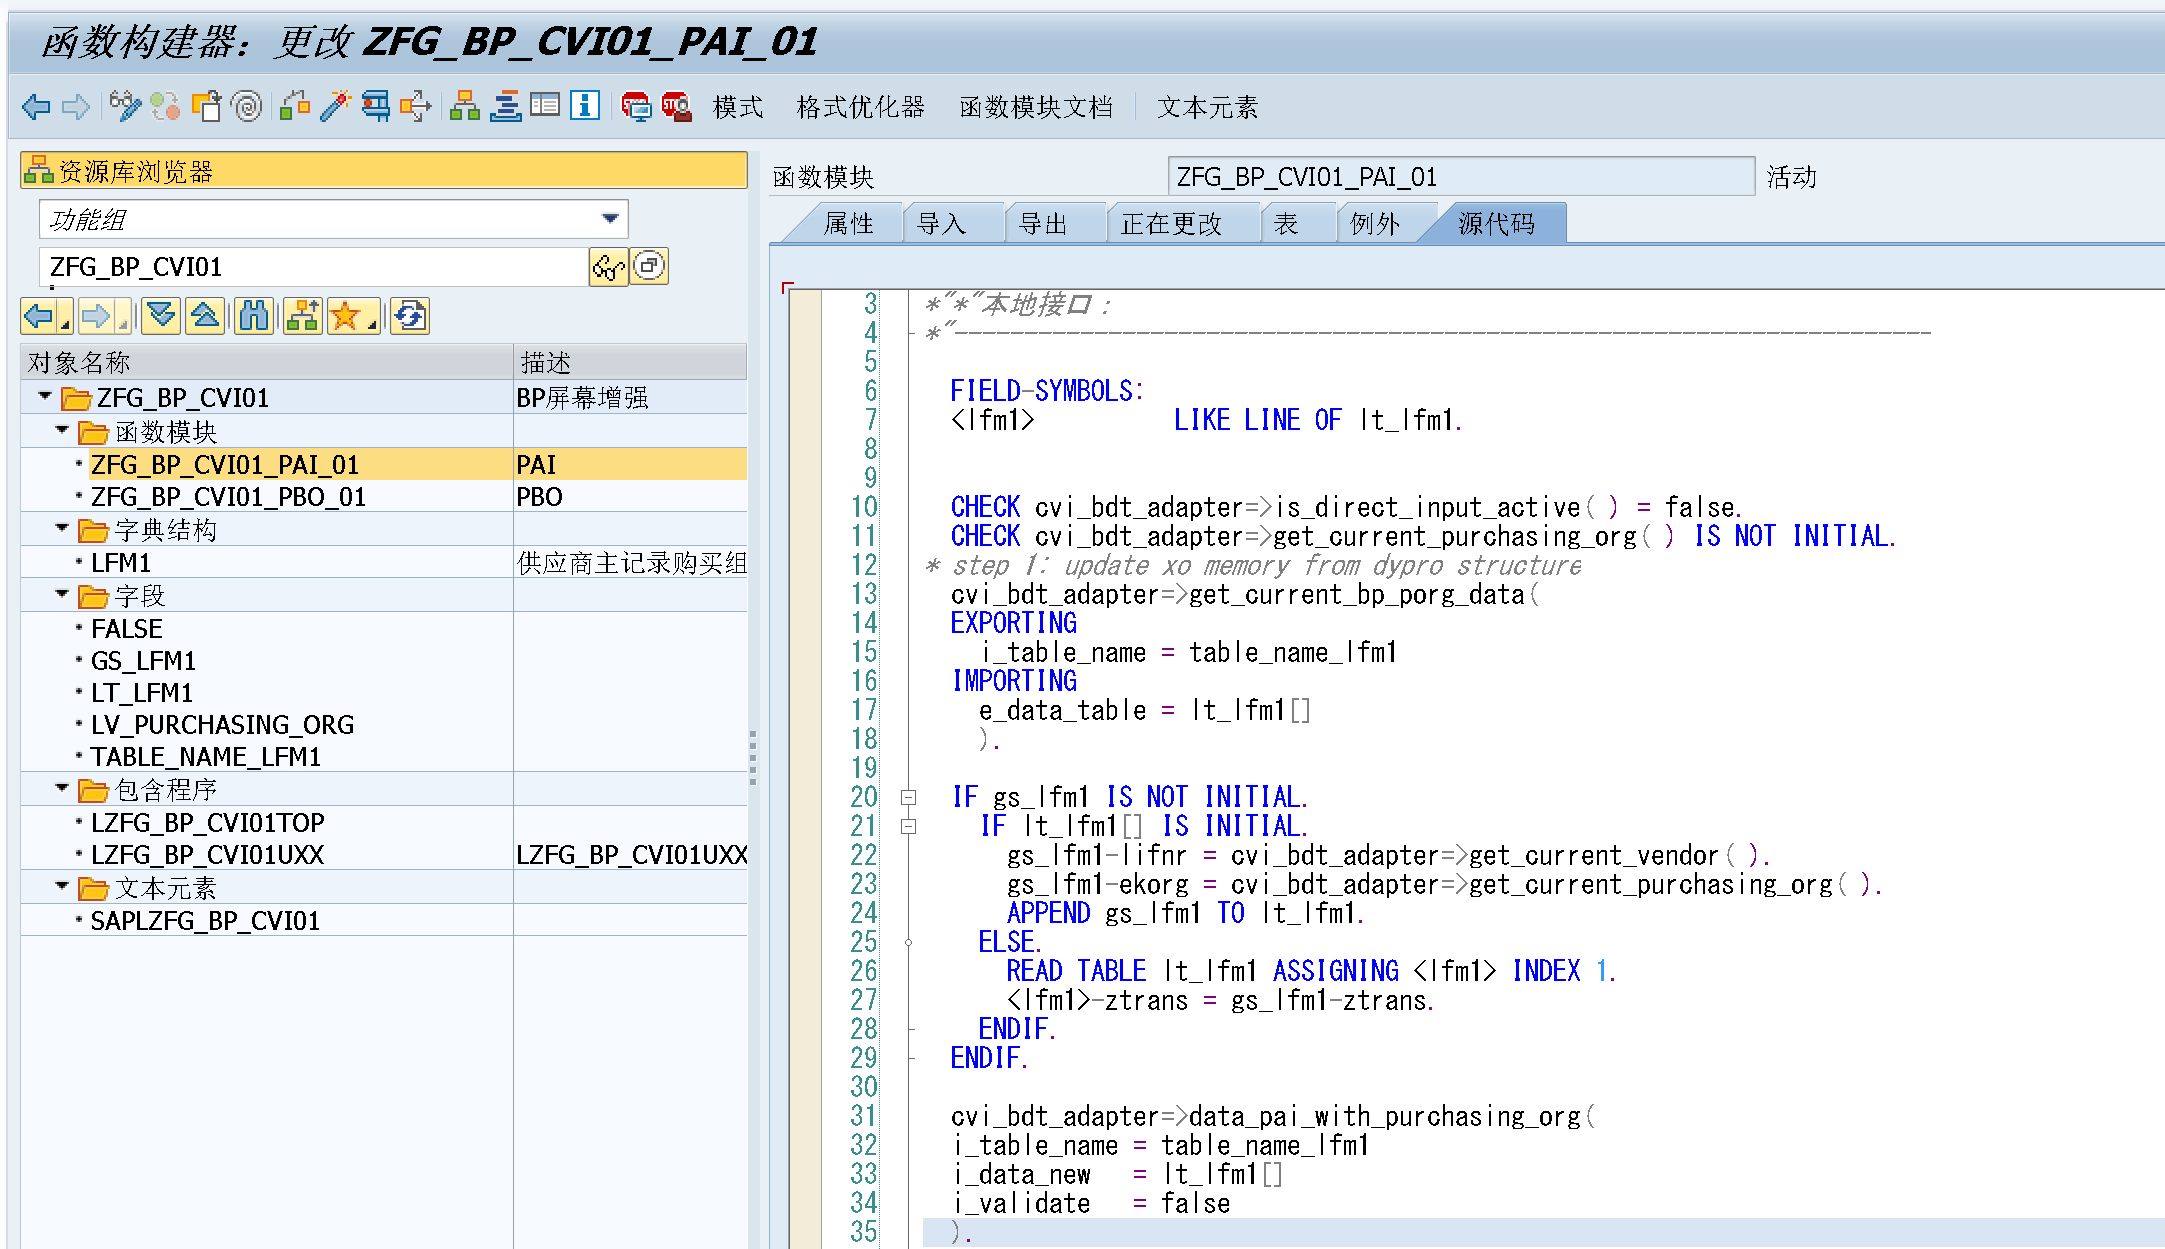The height and width of the screenshot is (1249, 2165).
Task: Switch to the 导入 tab
Action: point(941,224)
